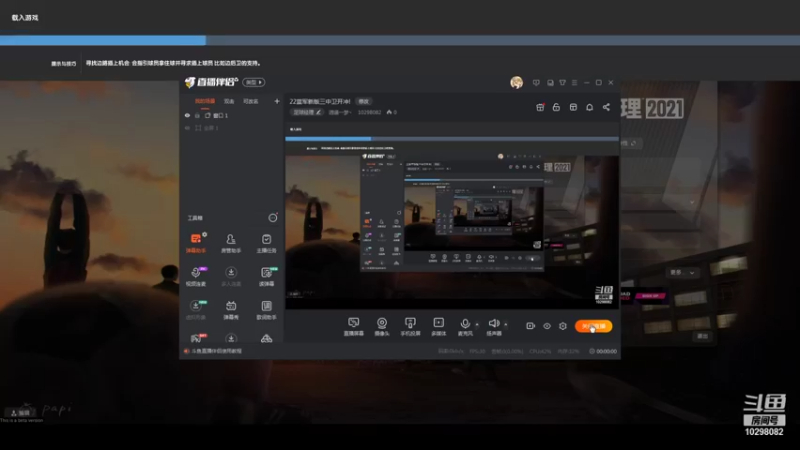Mute the 麦克风 microphone
The width and height of the screenshot is (800, 450).
click(465, 327)
